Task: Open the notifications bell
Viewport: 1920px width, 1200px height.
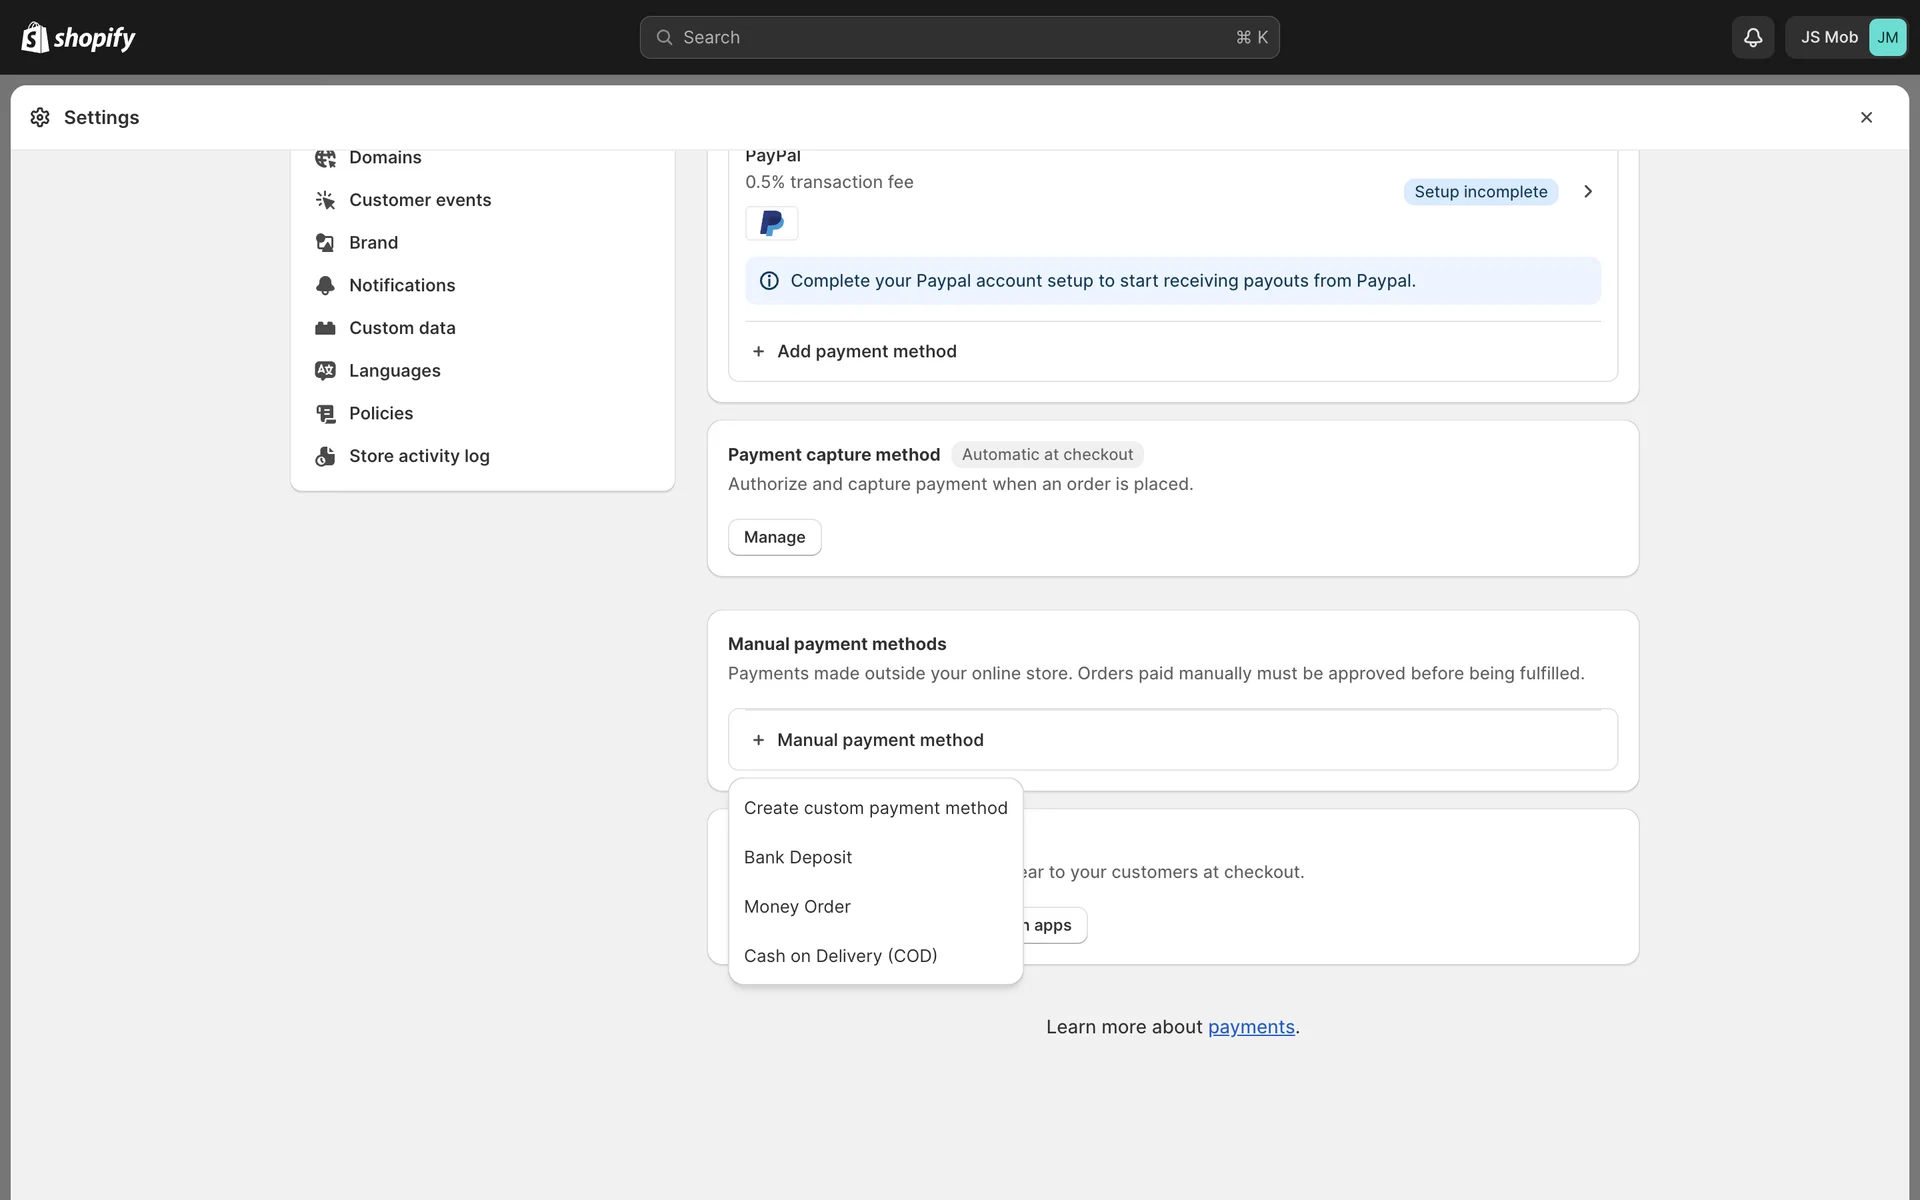Action: [x=1752, y=38]
